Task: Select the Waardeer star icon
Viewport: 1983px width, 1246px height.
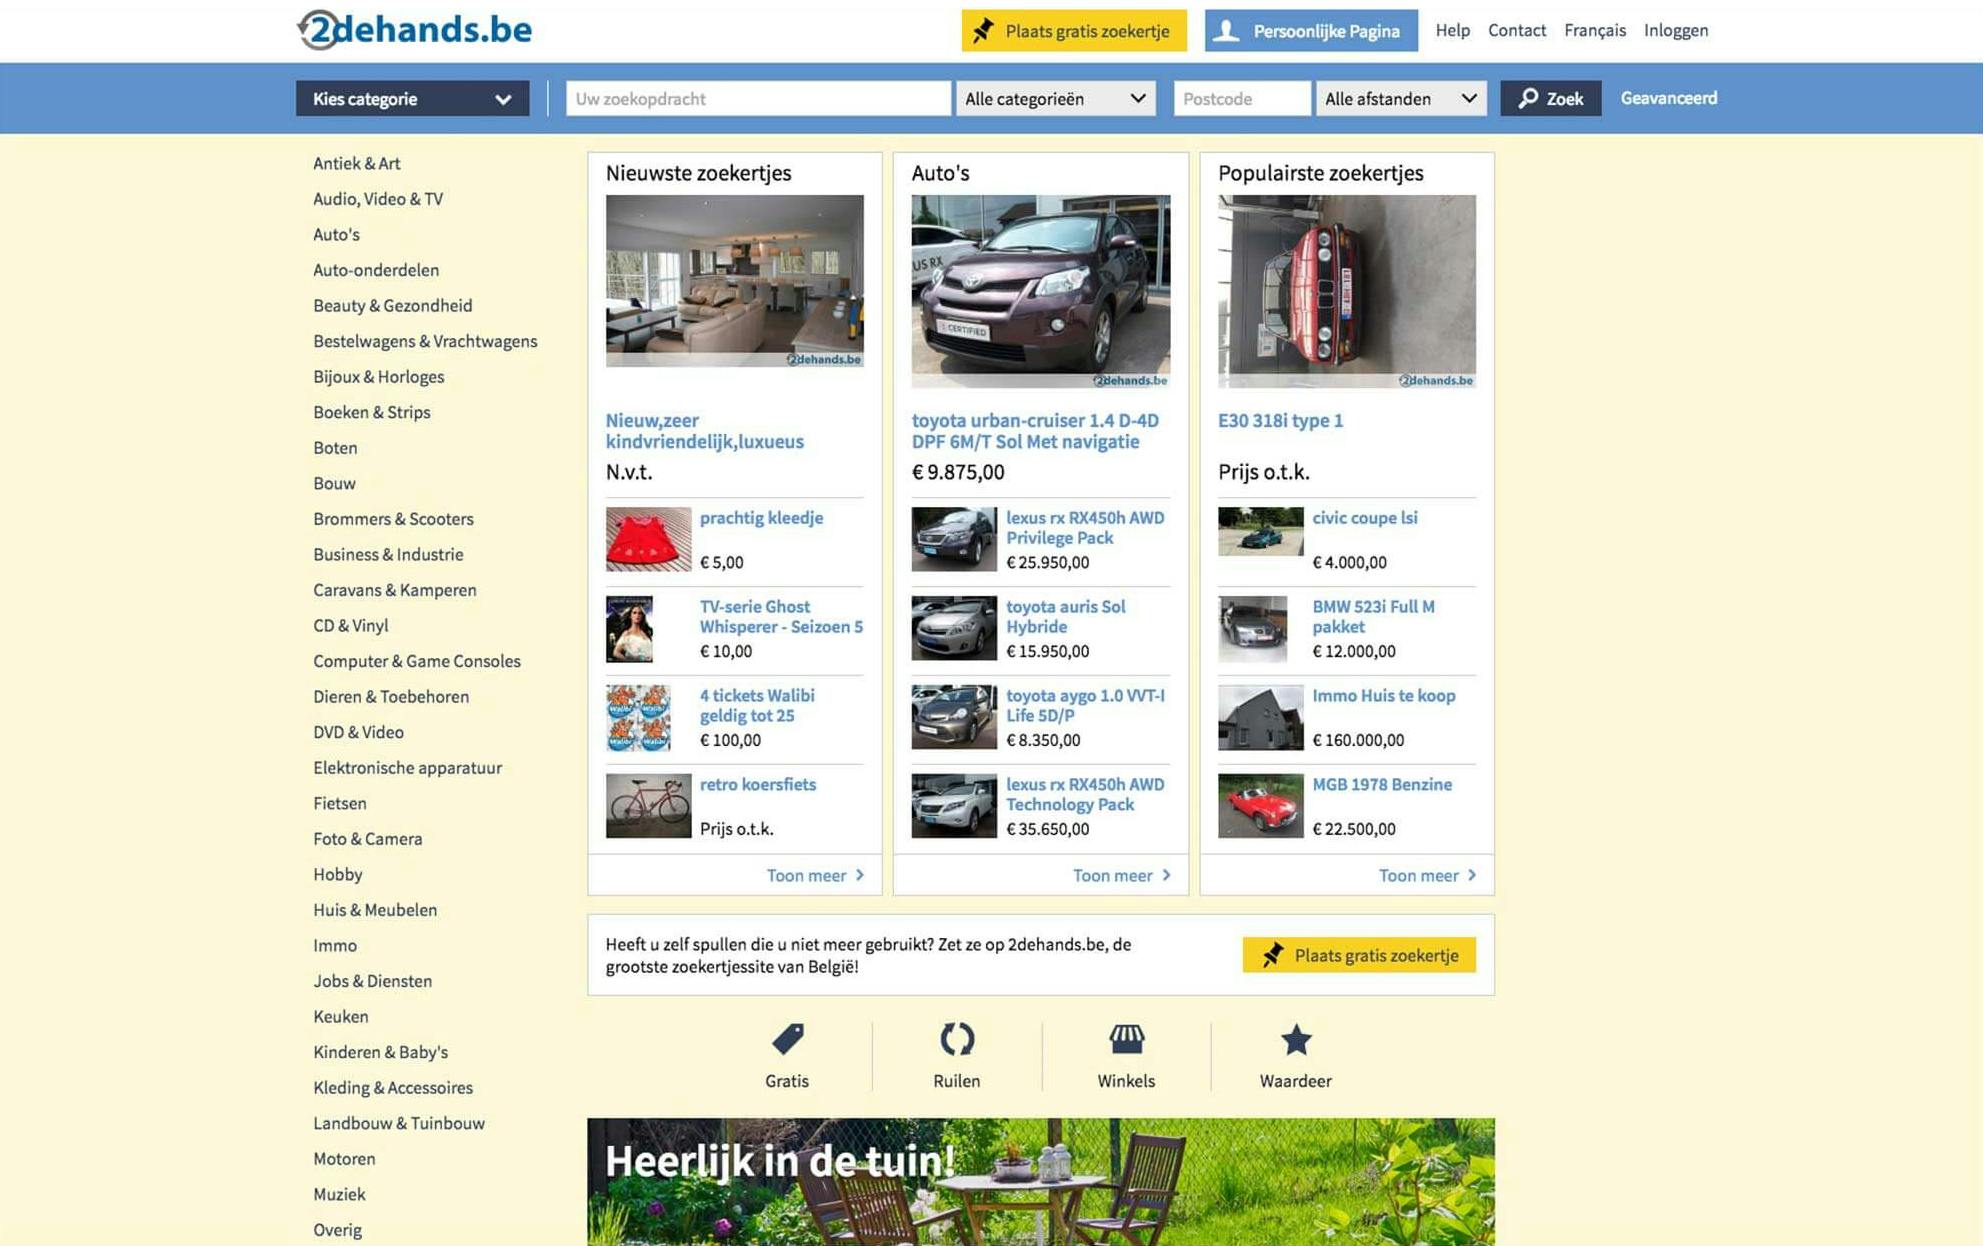Action: [1295, 1040]
